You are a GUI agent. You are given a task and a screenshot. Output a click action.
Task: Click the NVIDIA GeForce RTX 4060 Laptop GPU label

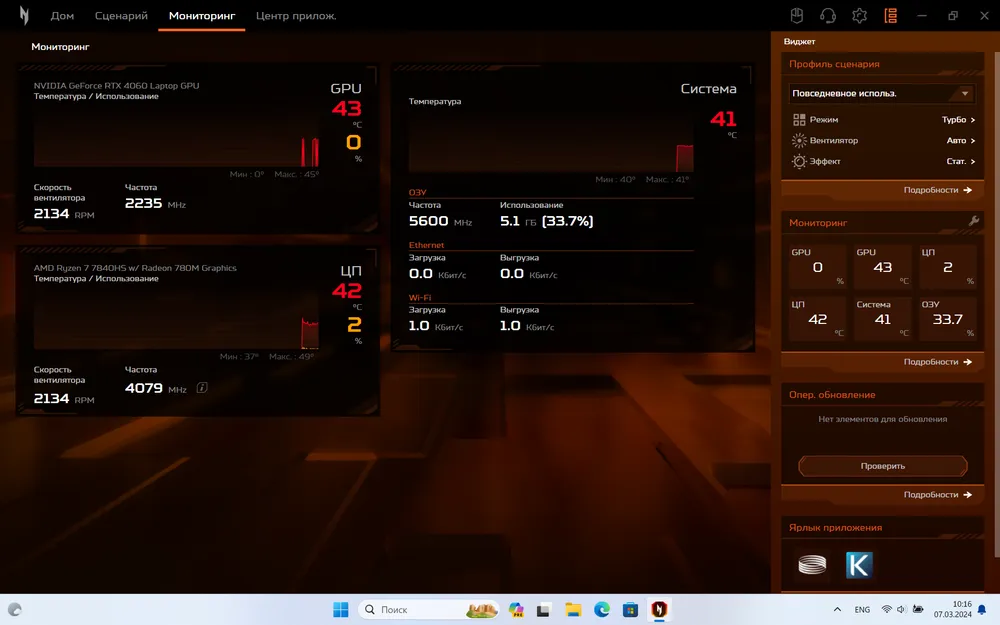(x=116, y=85)
